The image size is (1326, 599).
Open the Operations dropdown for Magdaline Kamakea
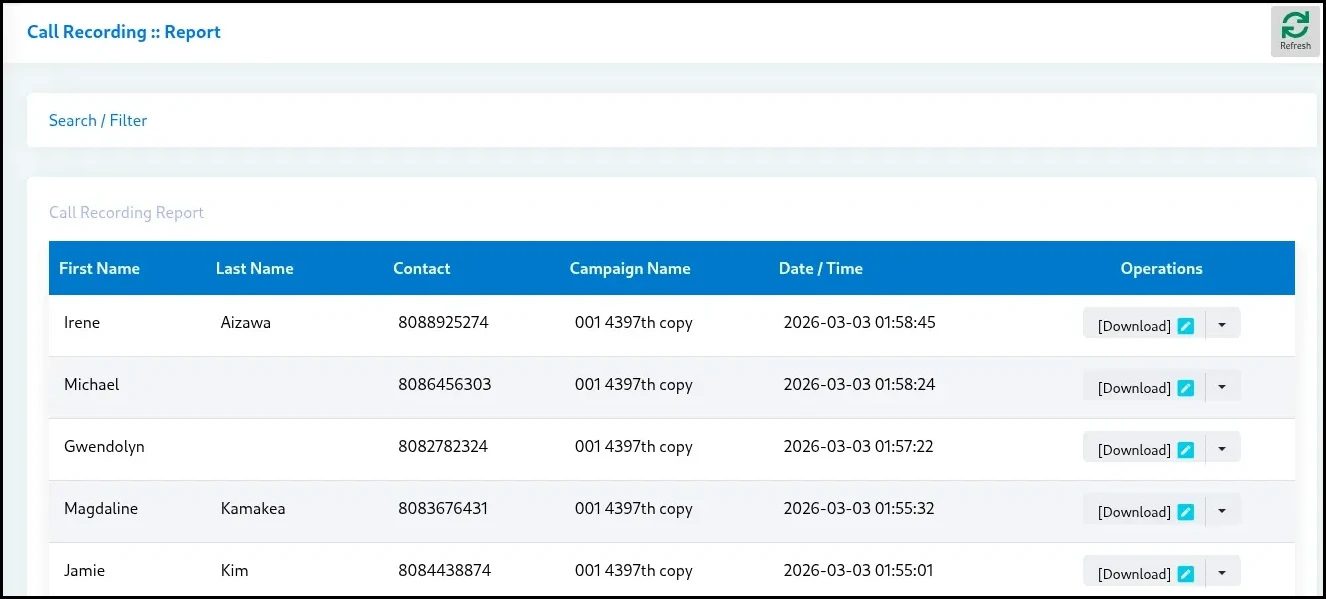1223,509
